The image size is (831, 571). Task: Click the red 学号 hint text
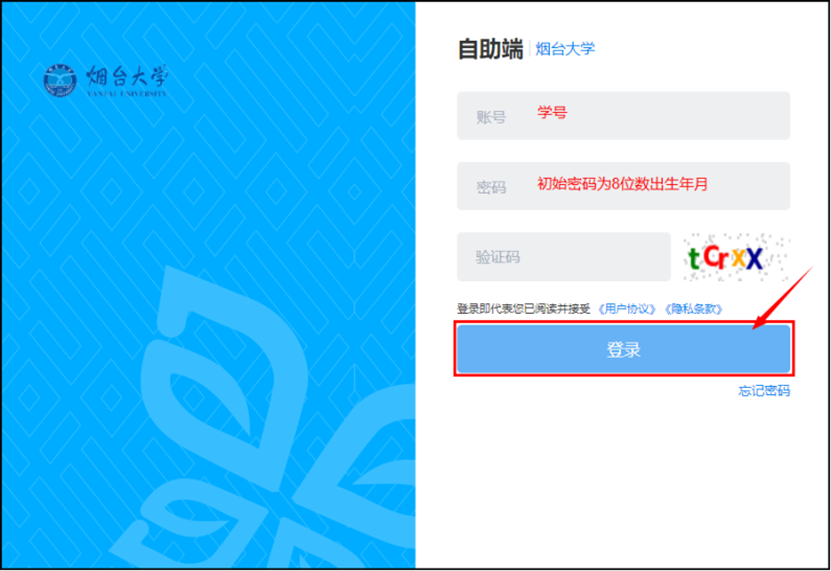[x=552, y=113]
